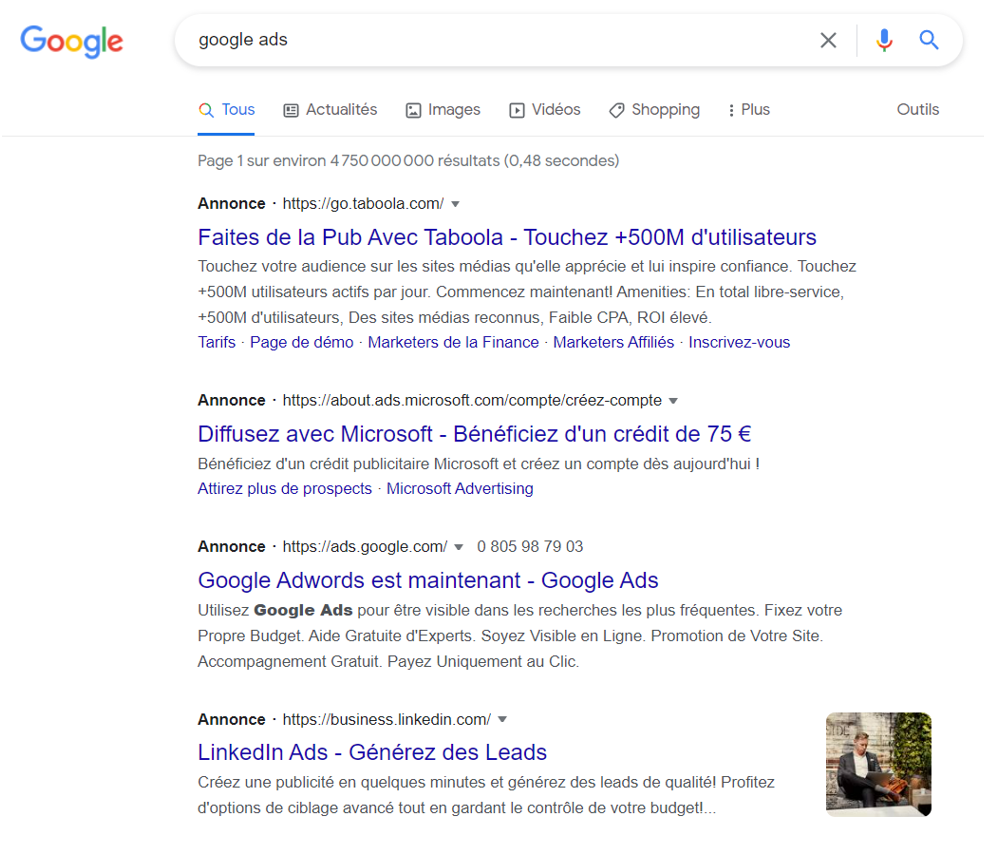Expand arrow next to business.linkedin.com URL
Image resolution: width=984 pixels, height=860 pixels.
tap(502, 719)
